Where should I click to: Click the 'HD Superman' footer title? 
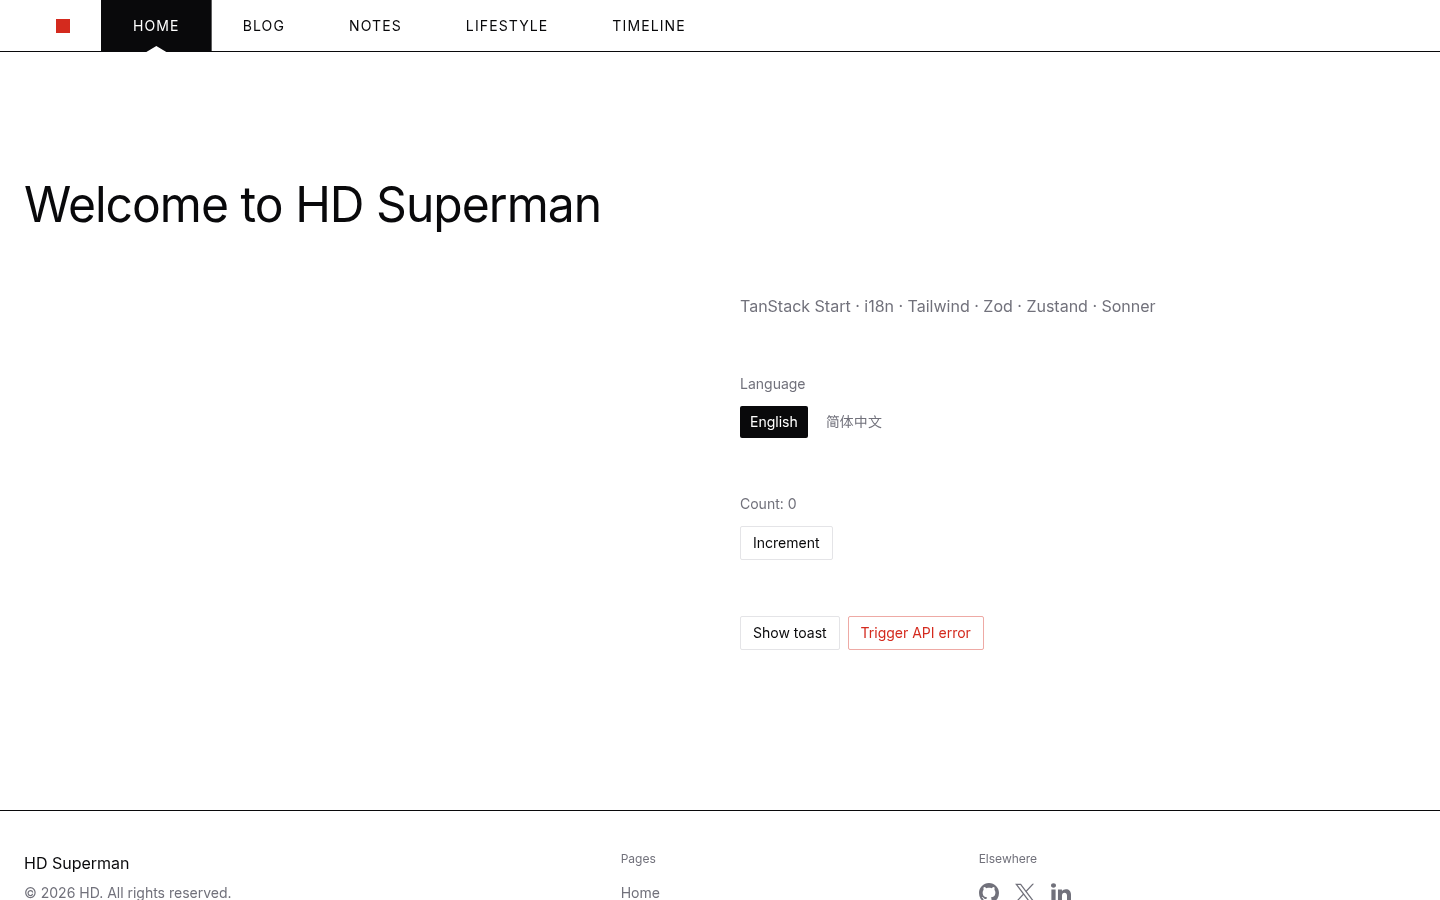coord(77,863)
